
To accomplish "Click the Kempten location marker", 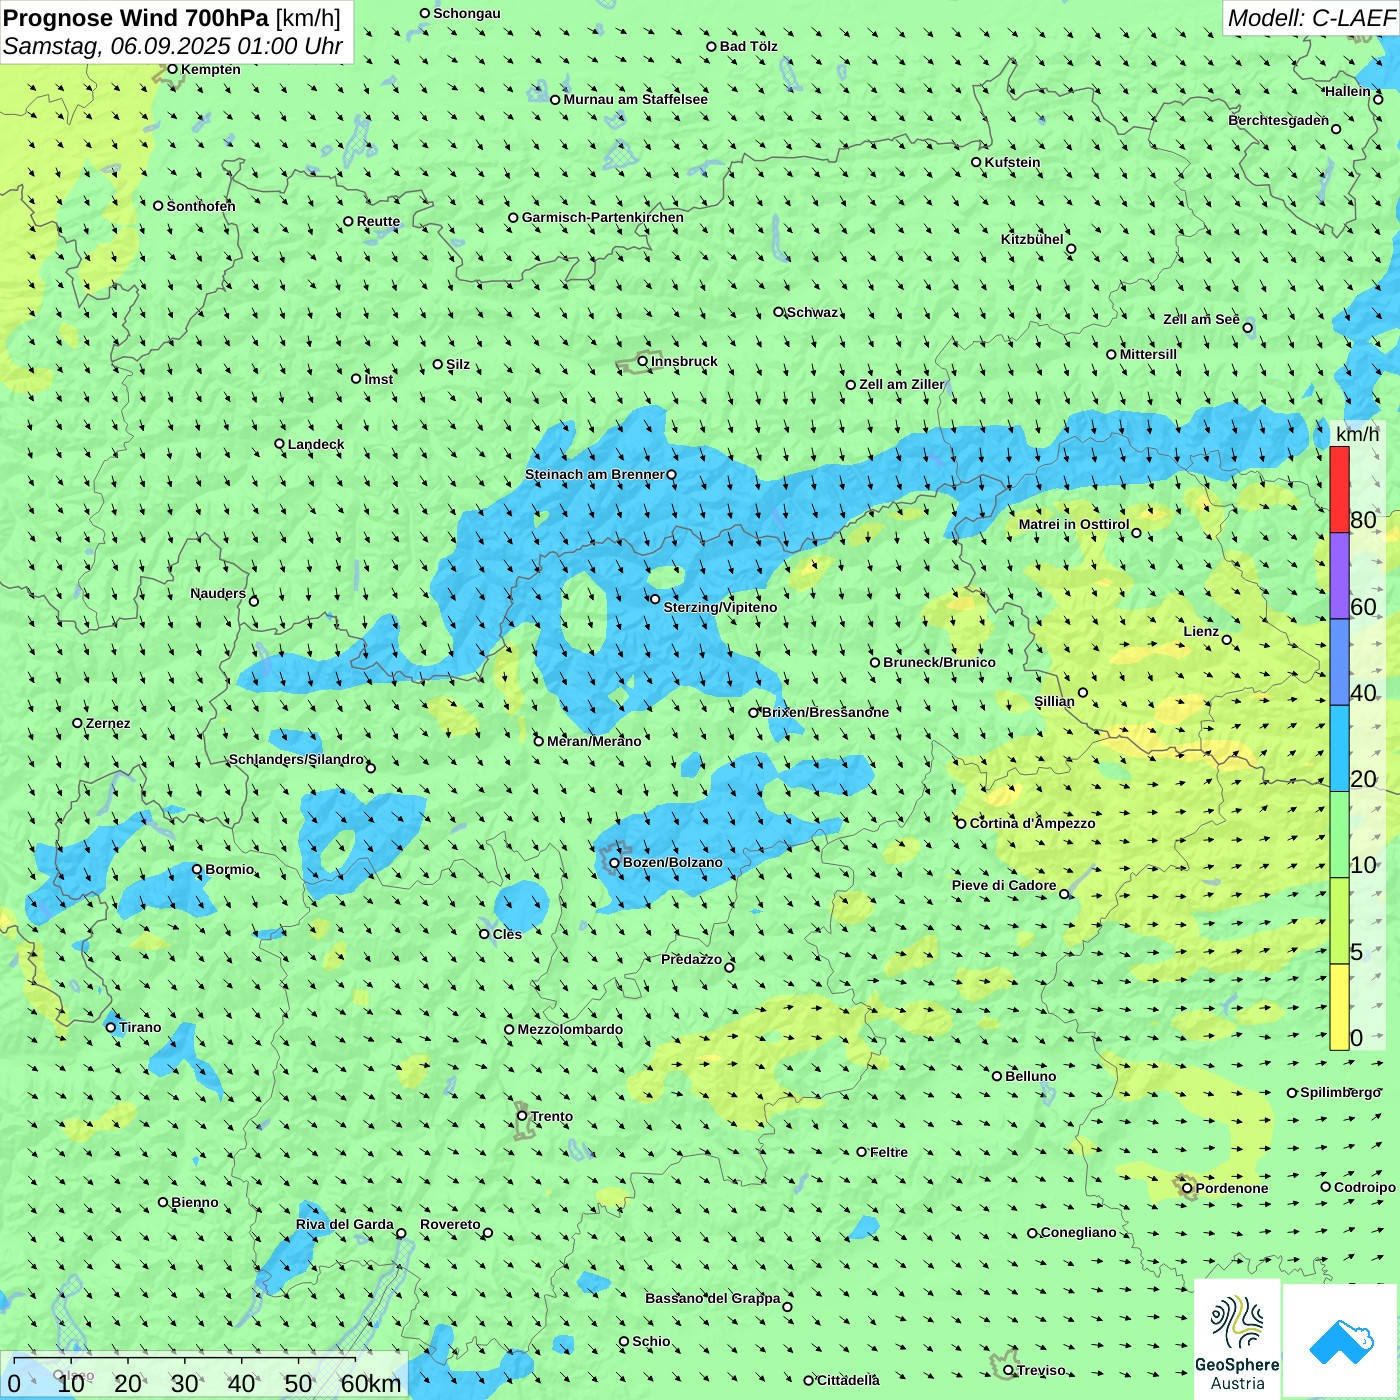I will 172,69.
